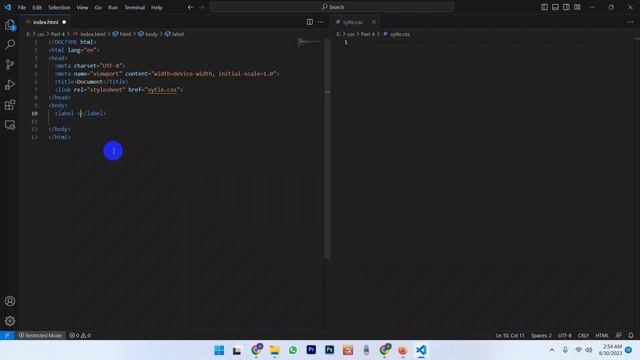Select the body breadcrumb in the index.html editor
This screenshot has height=360, width=640.
click(x=148, y=34)
